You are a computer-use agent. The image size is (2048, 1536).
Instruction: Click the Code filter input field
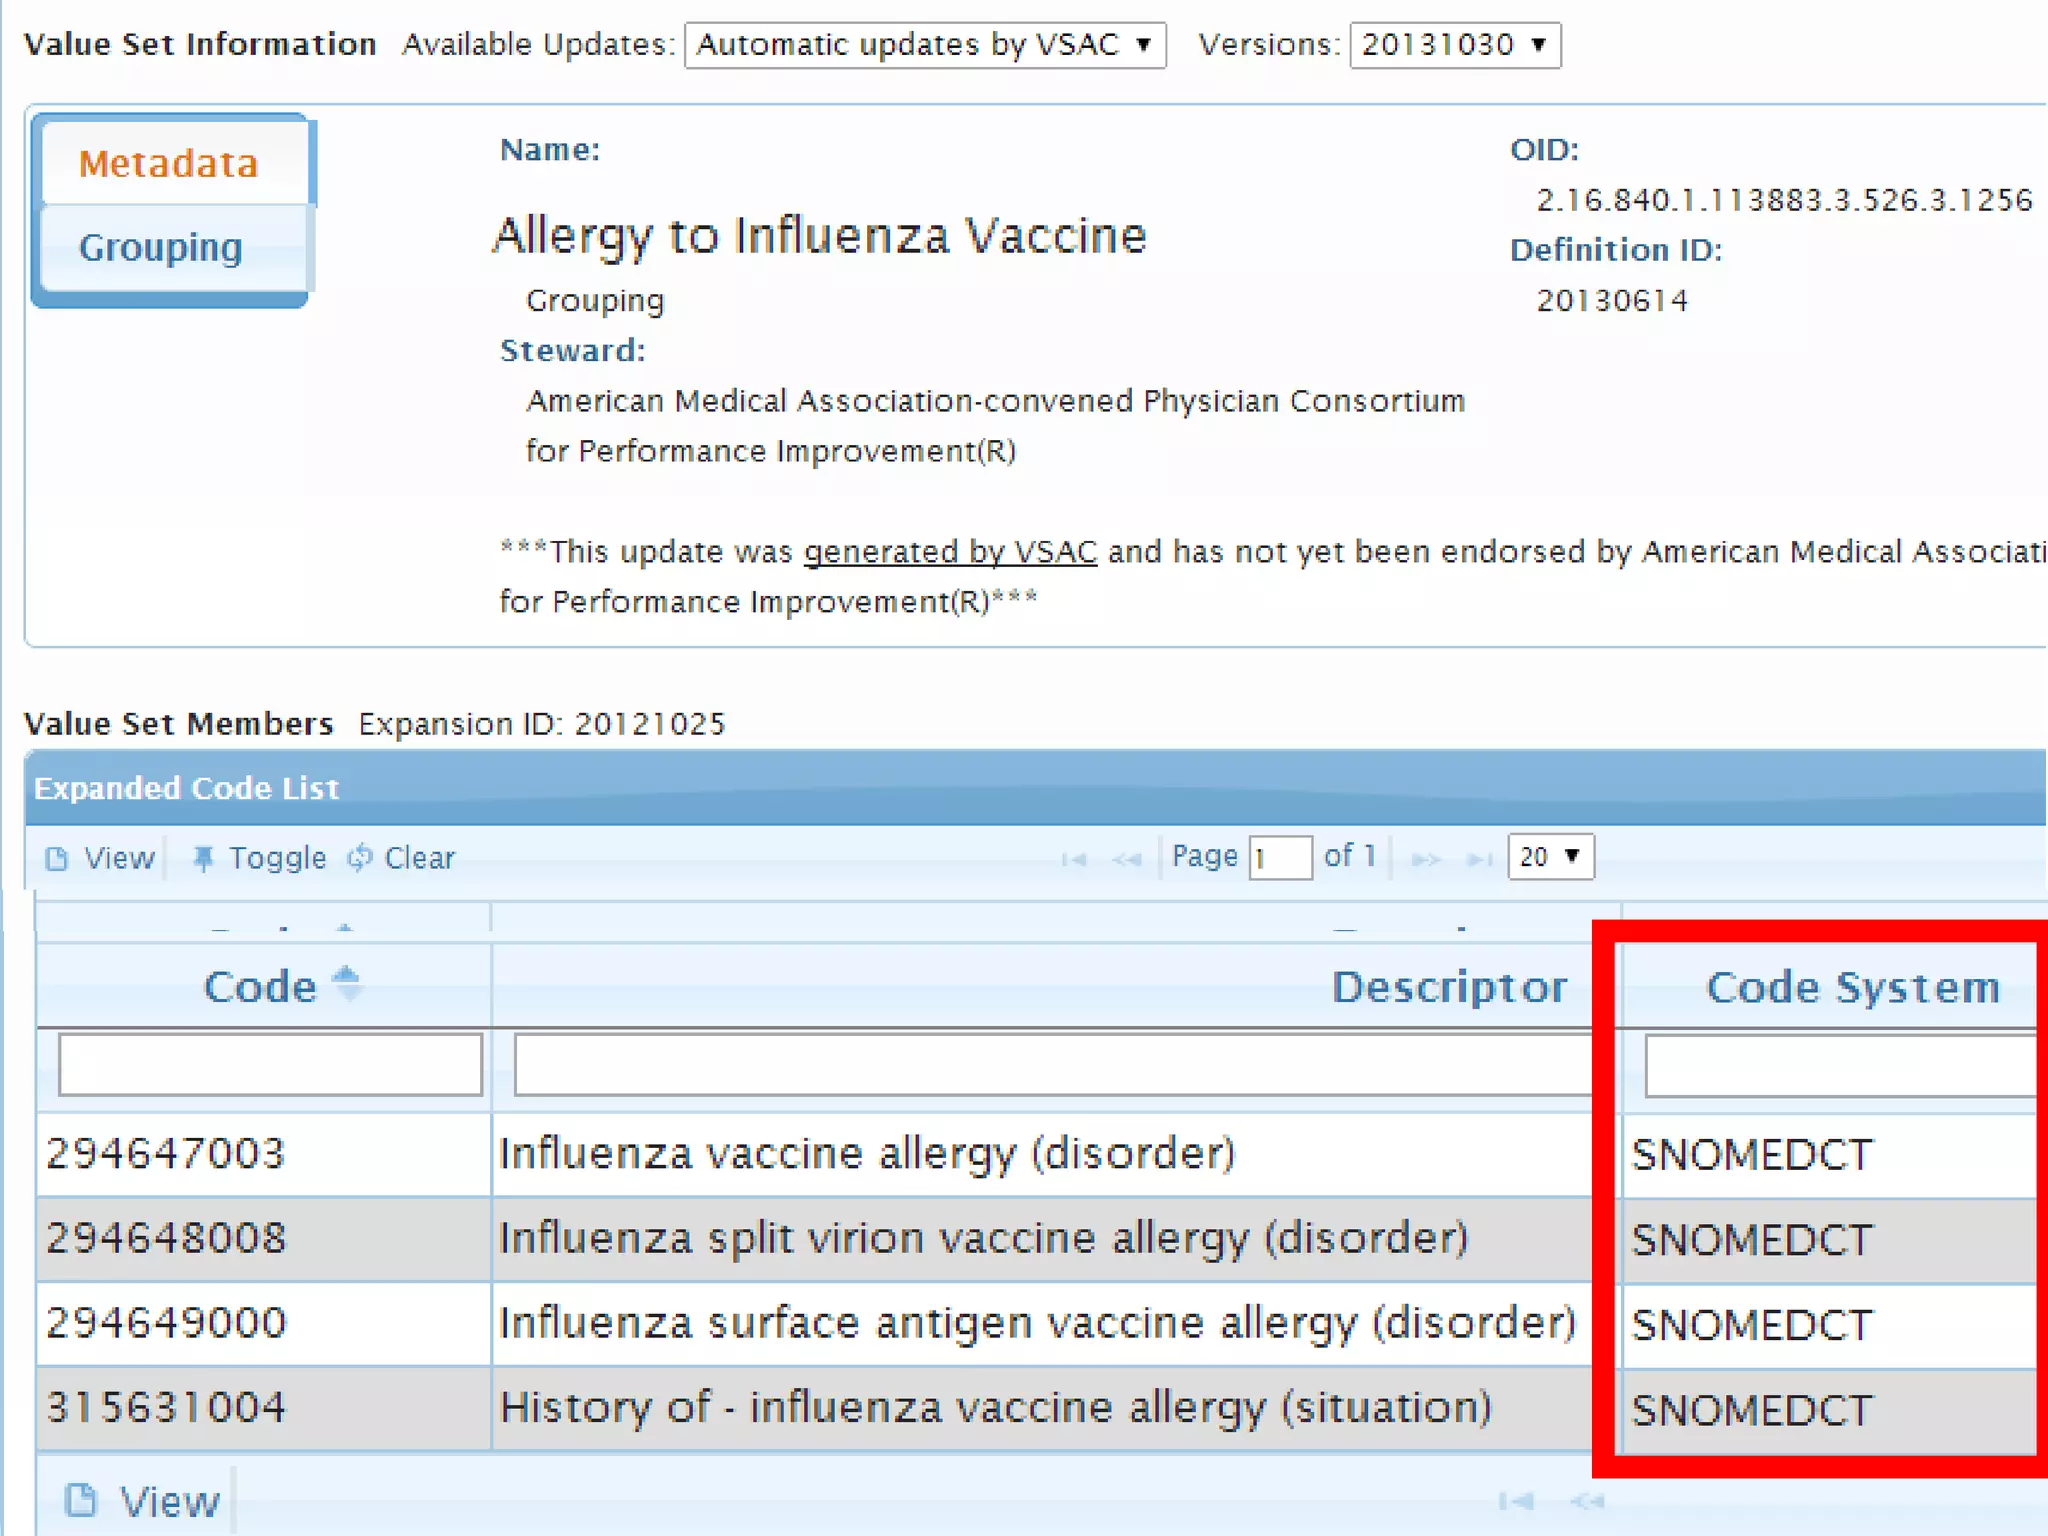click(270, 1065)
